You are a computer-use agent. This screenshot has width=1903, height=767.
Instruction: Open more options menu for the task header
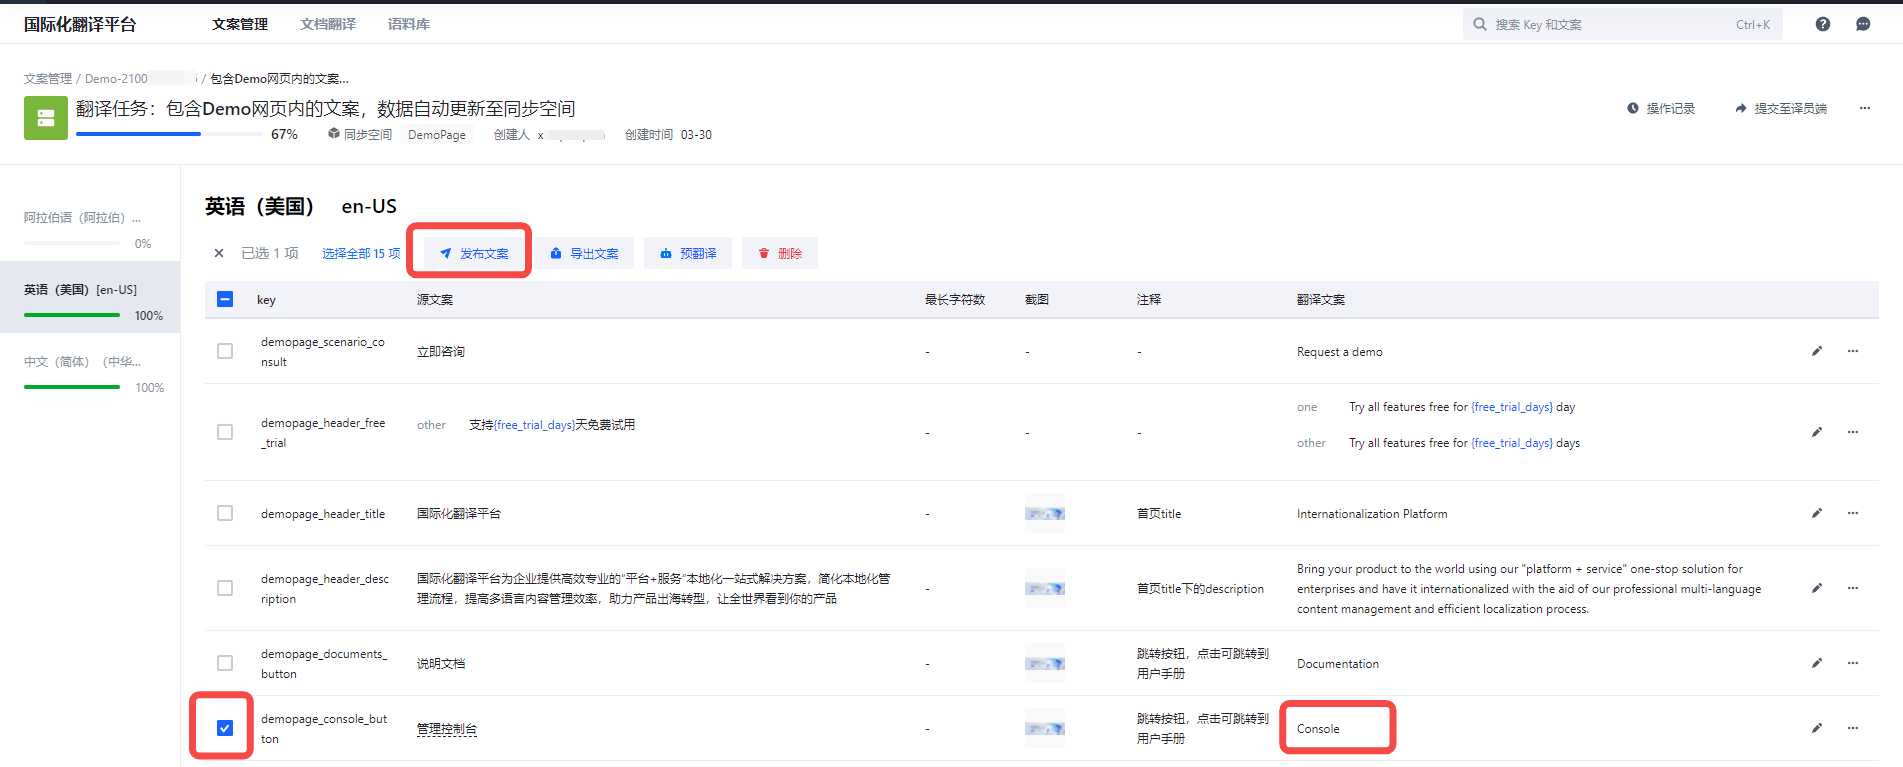pos(1864,108)
